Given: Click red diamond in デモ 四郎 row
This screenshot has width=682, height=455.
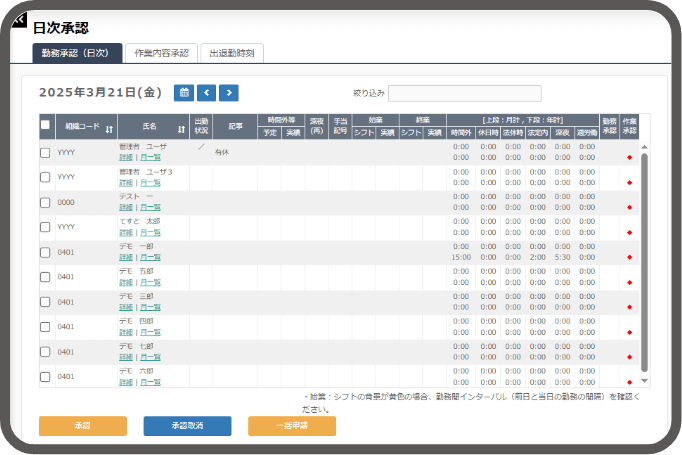Looking at the screenshot, I should [629, 333].
